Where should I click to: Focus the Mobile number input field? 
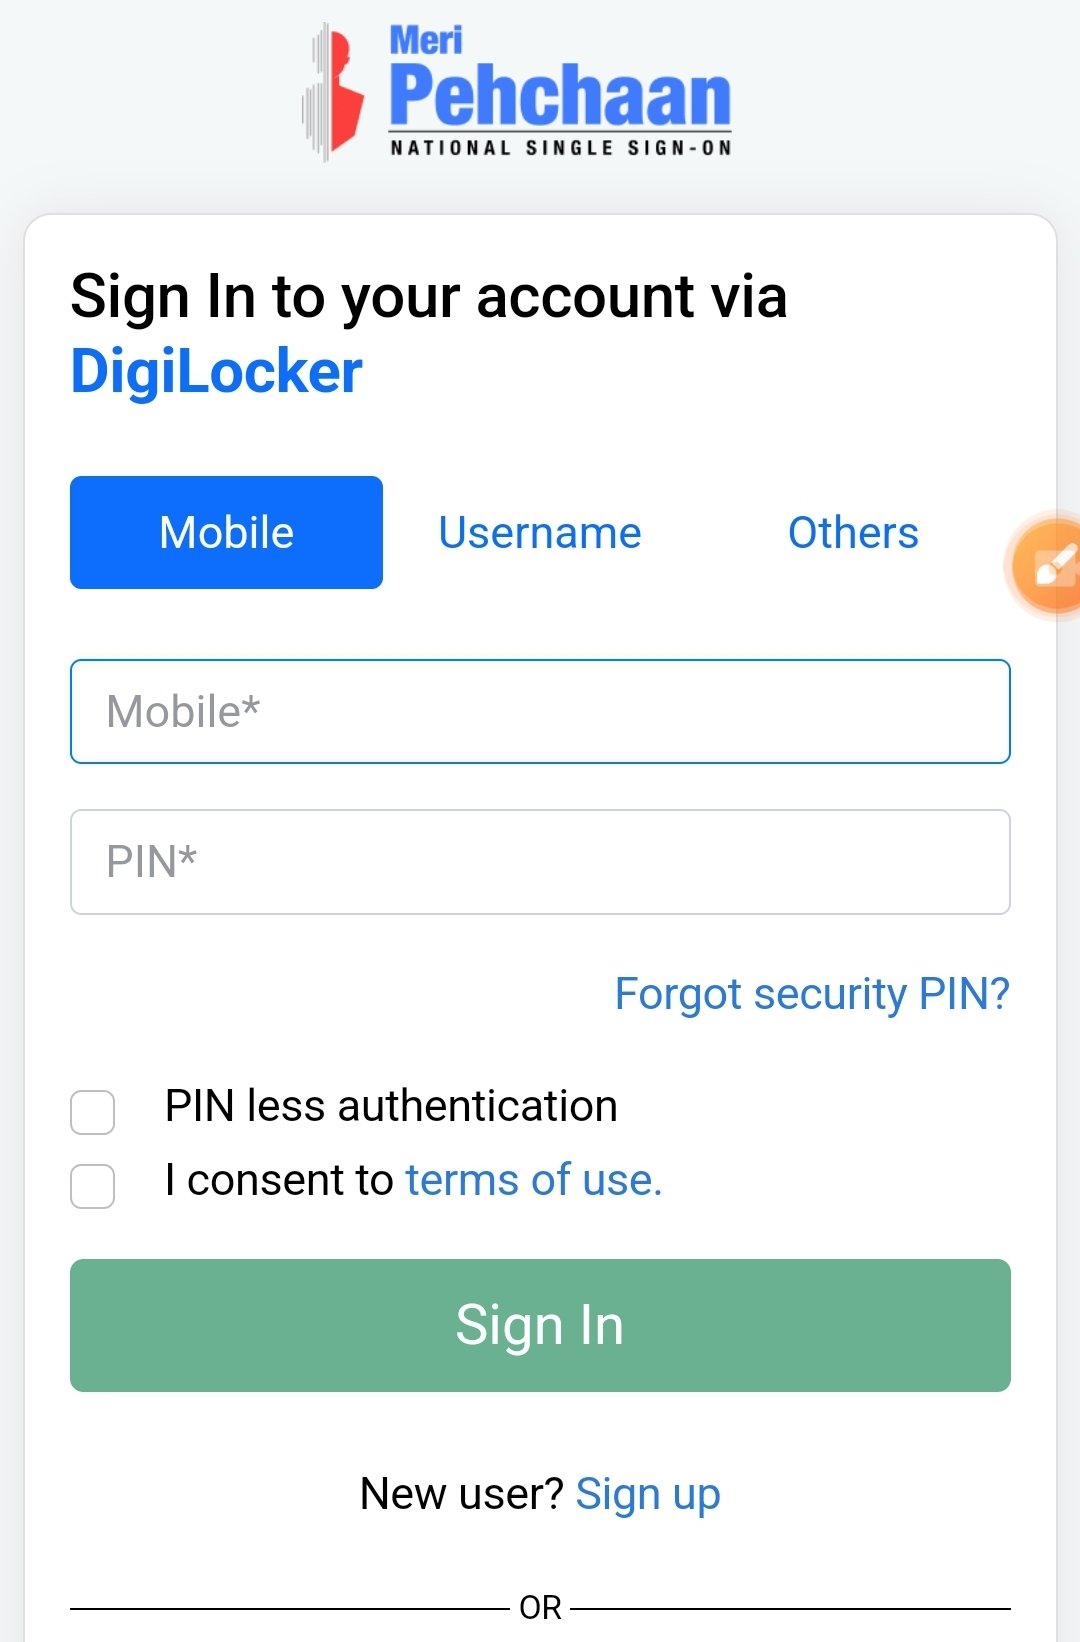click(x=540, y=711)
